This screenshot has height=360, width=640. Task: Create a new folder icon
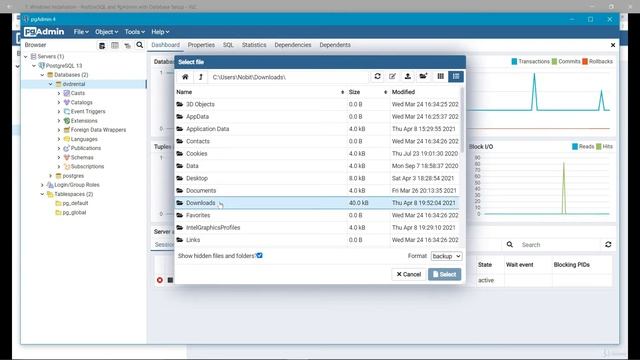(423, 76)
